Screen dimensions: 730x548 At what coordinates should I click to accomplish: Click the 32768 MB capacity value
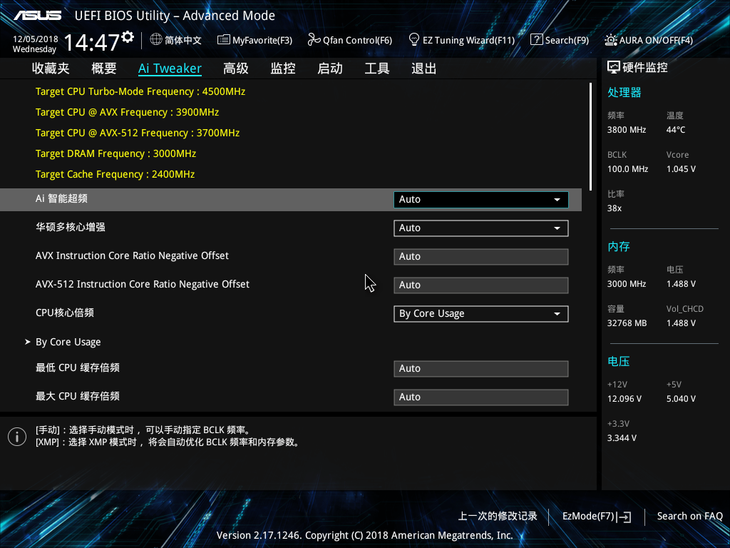coord(627,323)
